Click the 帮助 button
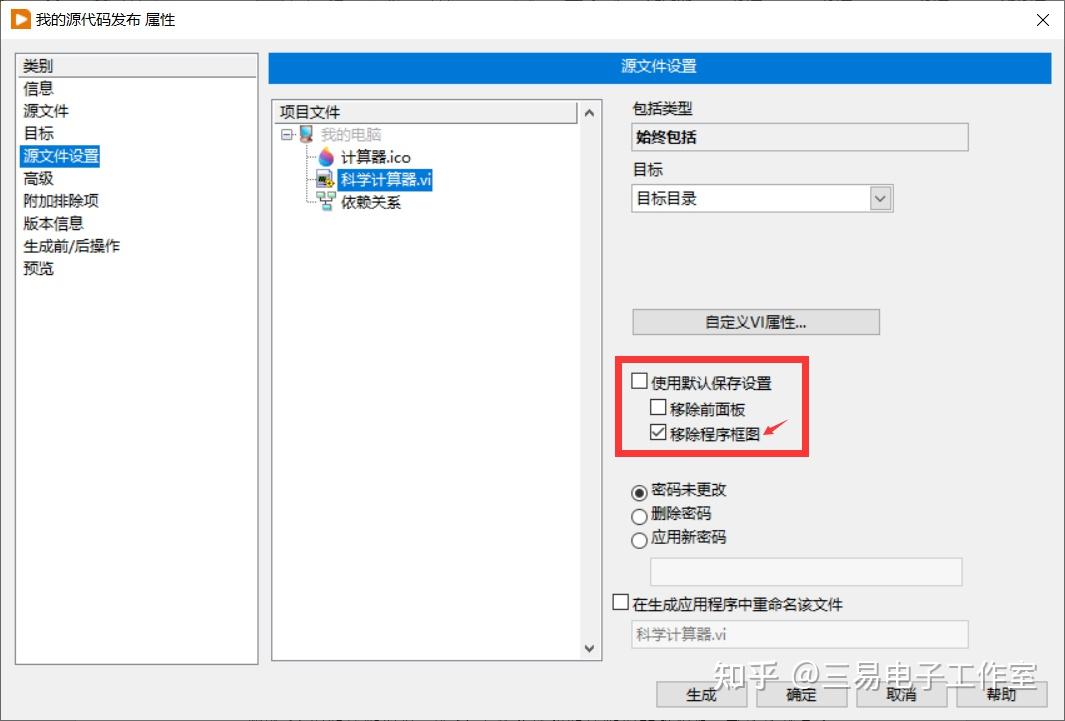Viewport: 1065px width, 721px height. pyautogui.click(x=1002, y=695)
